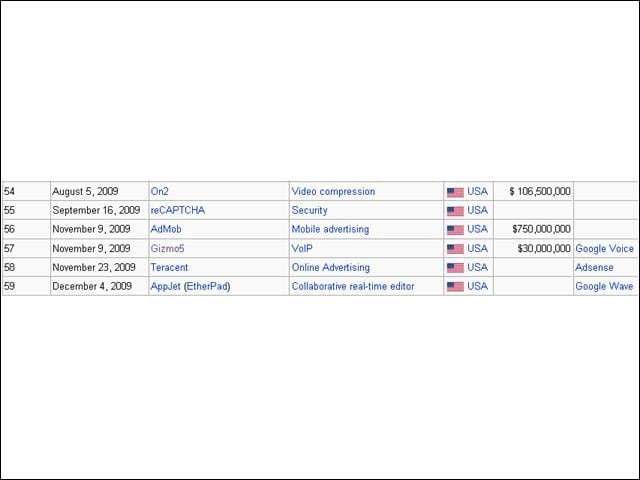The image size is (640, 480).
Task: Go to the Teracent link
Action: pyautogui.click(x=169, y=267)
